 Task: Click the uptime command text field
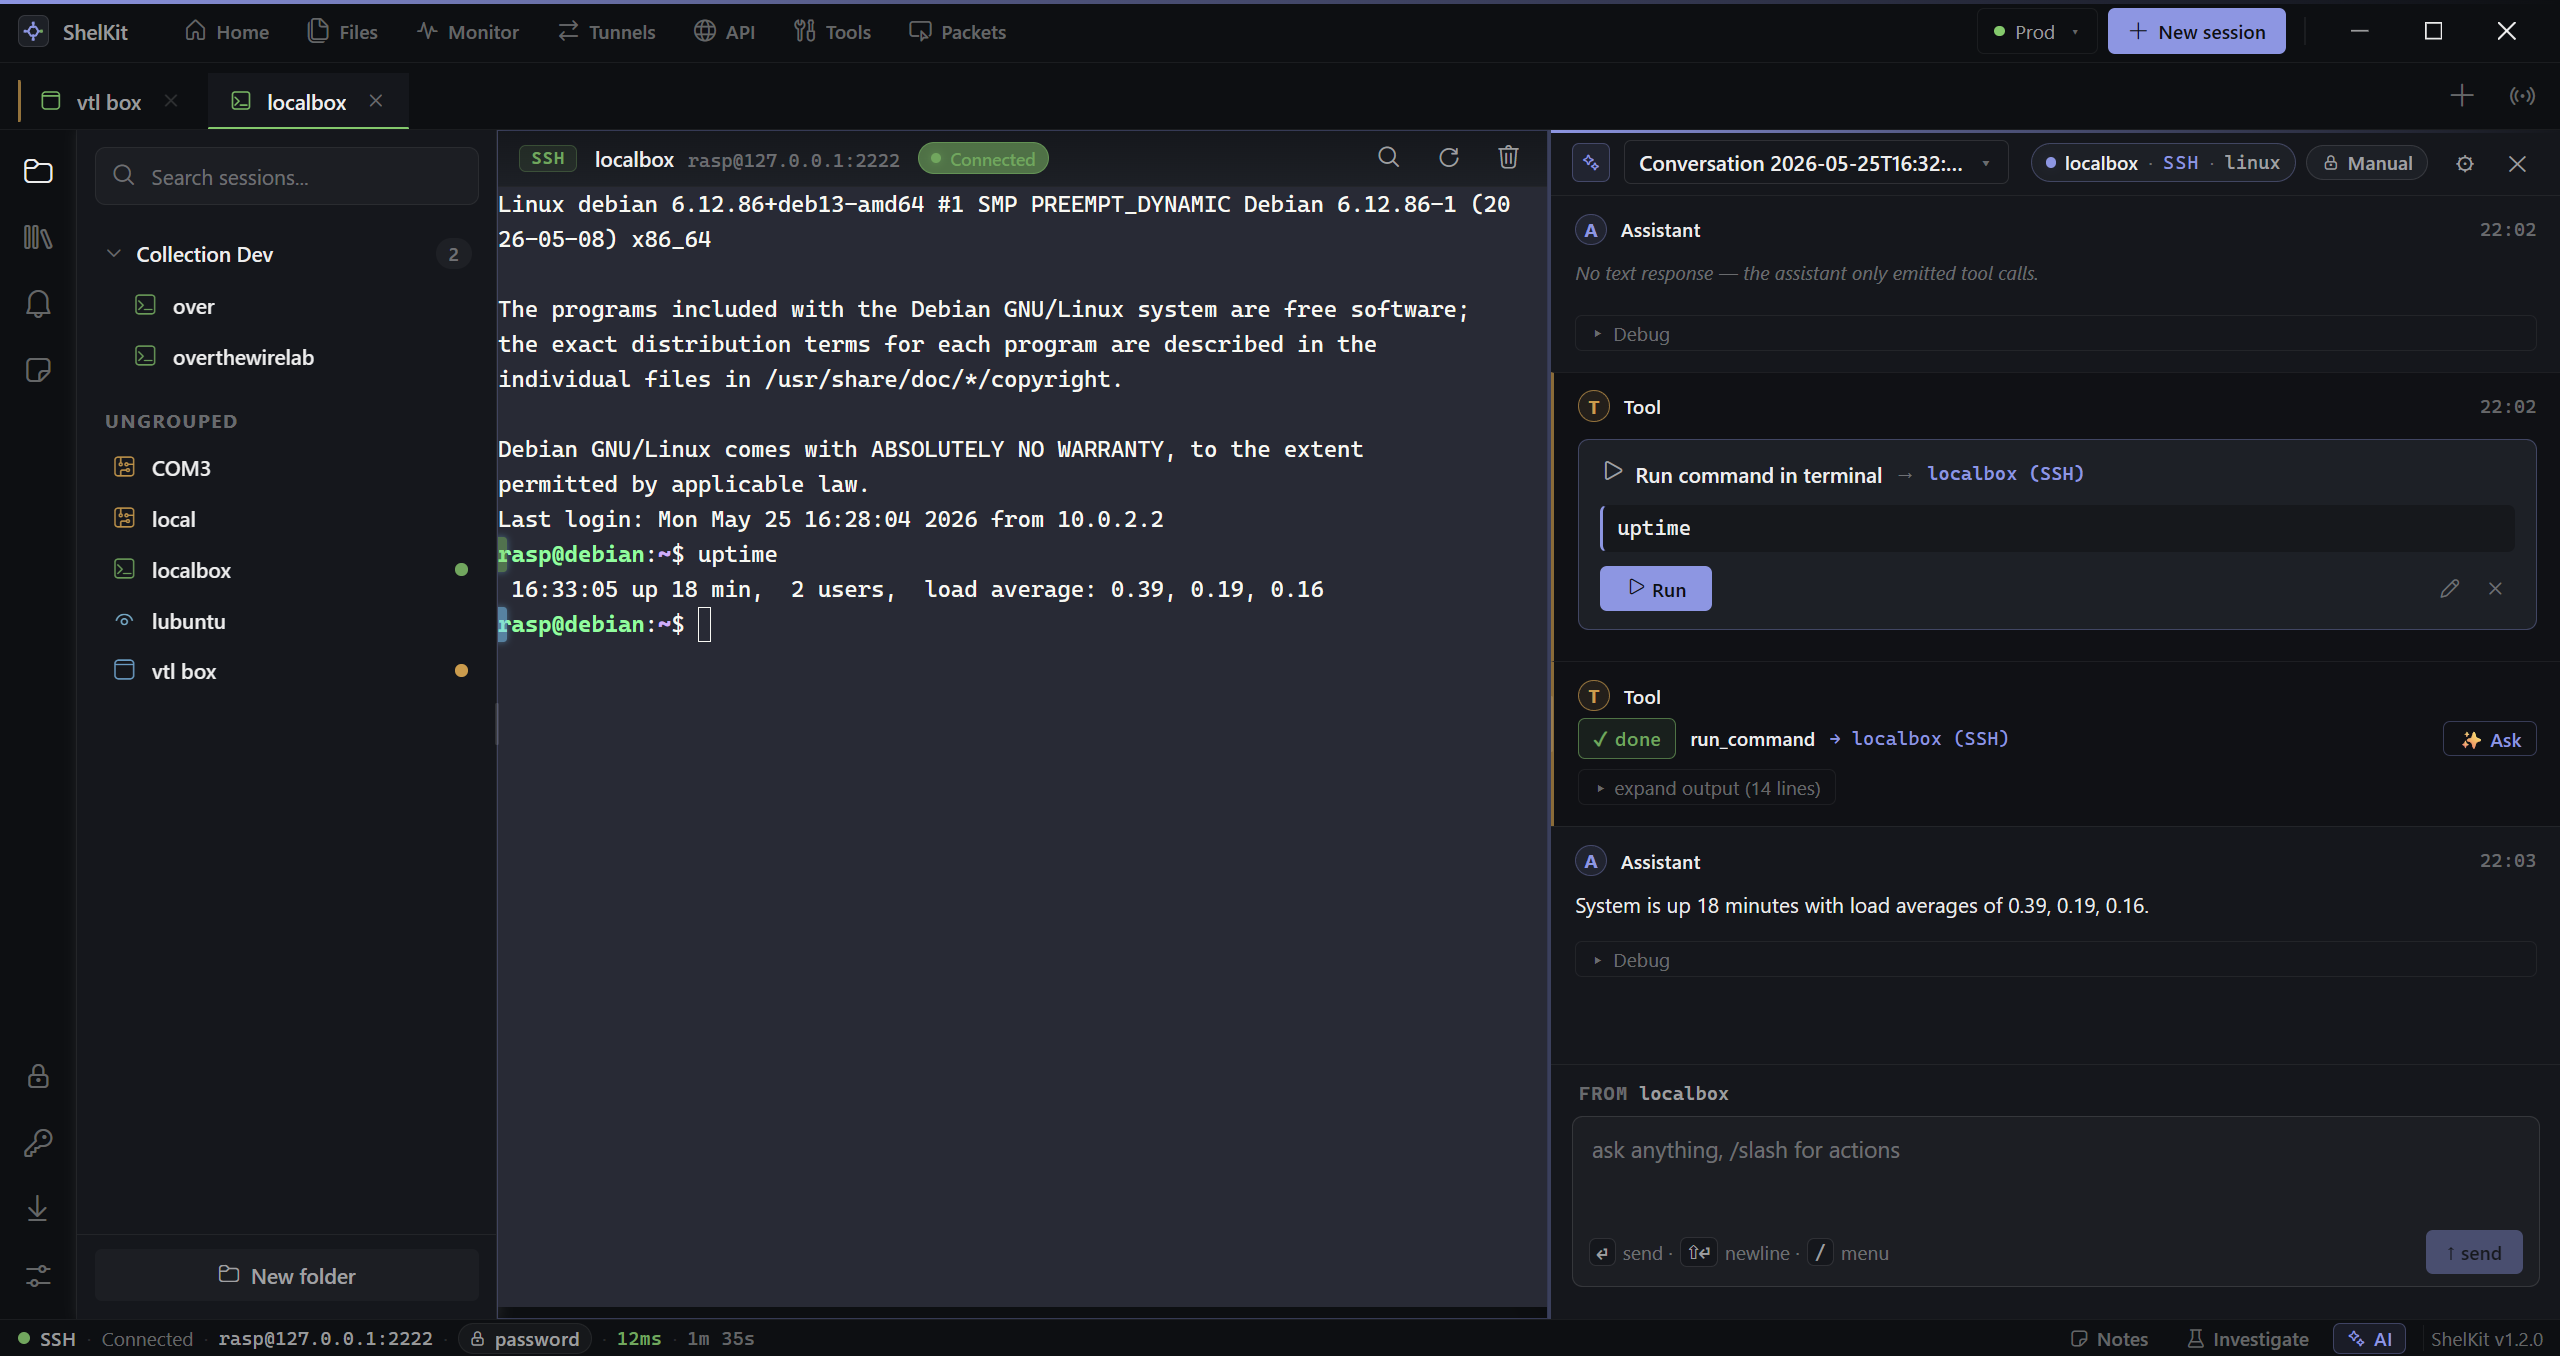pyautogui.click(x=2058, y=528)
